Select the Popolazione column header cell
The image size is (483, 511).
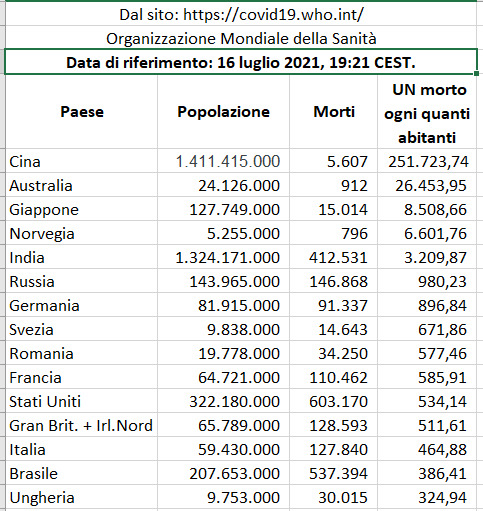(x=223, y=112)
